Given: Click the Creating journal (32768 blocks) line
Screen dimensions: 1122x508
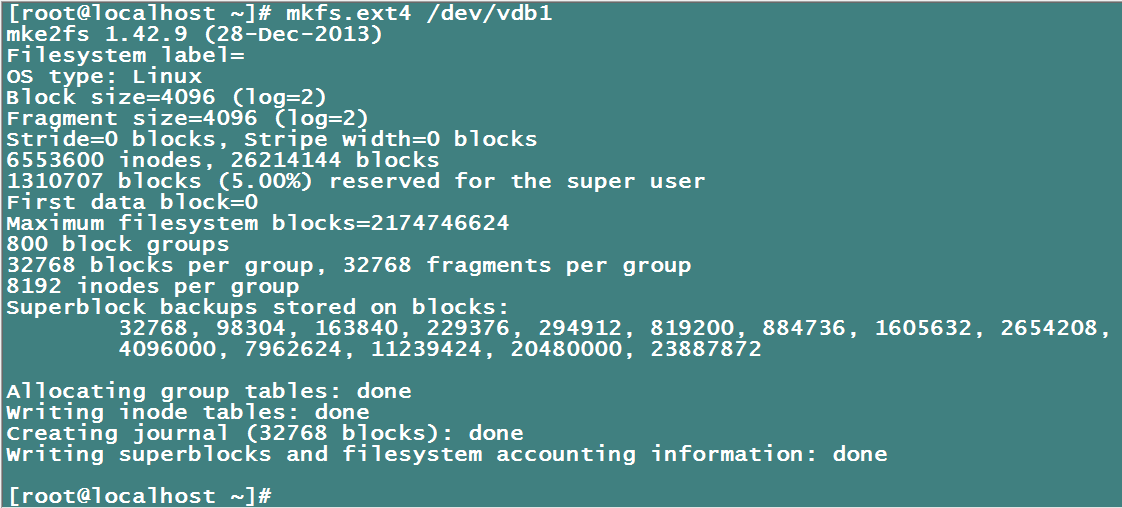Looking at the screenshot, I should point(264,433).
